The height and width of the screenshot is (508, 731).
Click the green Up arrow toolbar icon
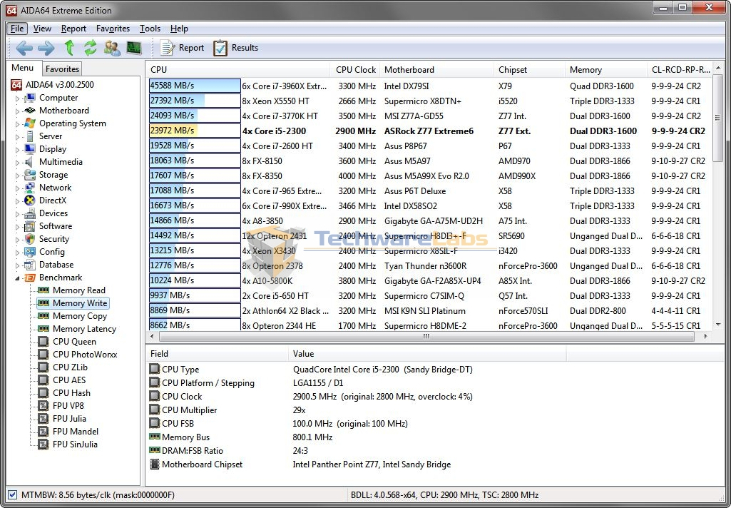point(69,48)
